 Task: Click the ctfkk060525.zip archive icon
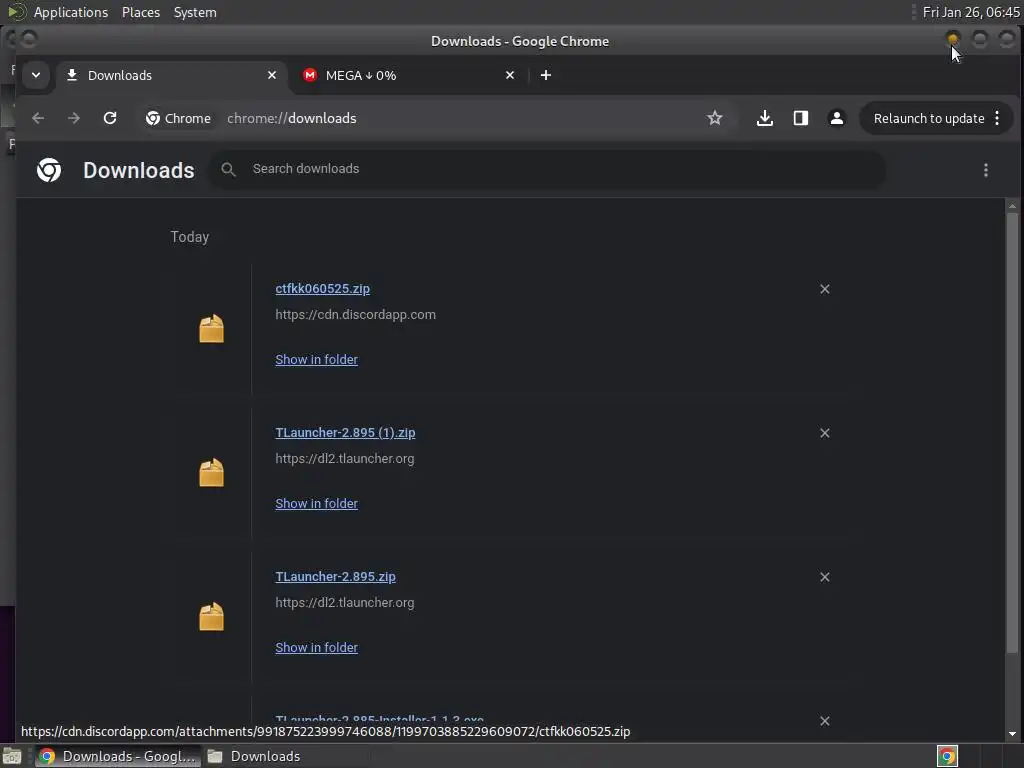[x=212, y=328]
